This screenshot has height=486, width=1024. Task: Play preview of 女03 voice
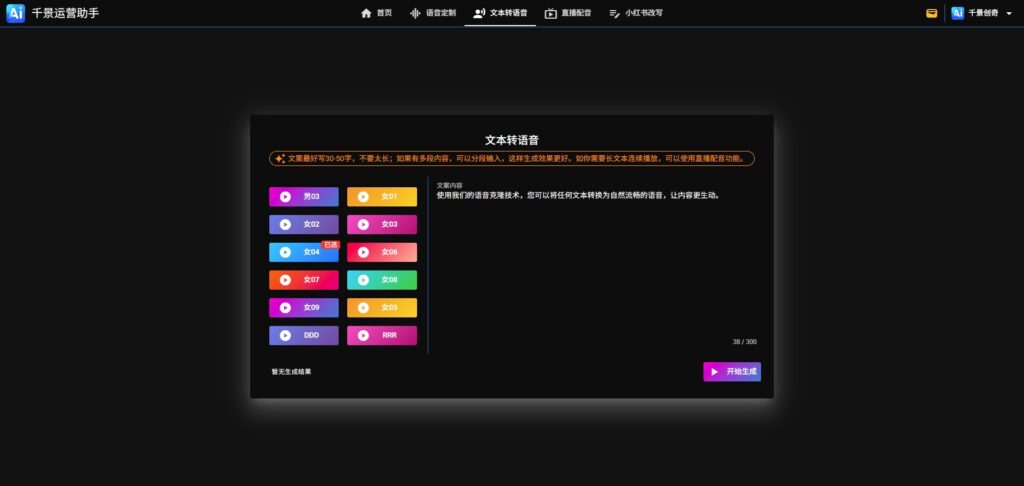point(363,224)
